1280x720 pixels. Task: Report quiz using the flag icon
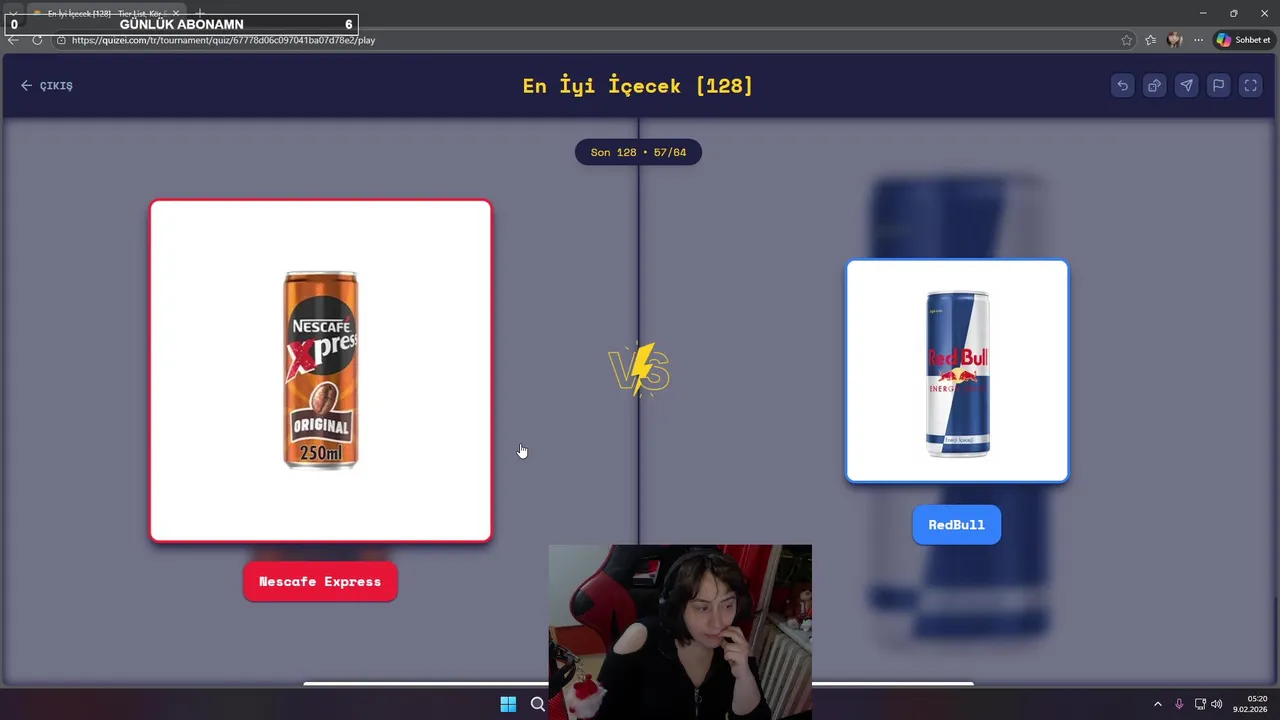click(x=1218, y=86)
